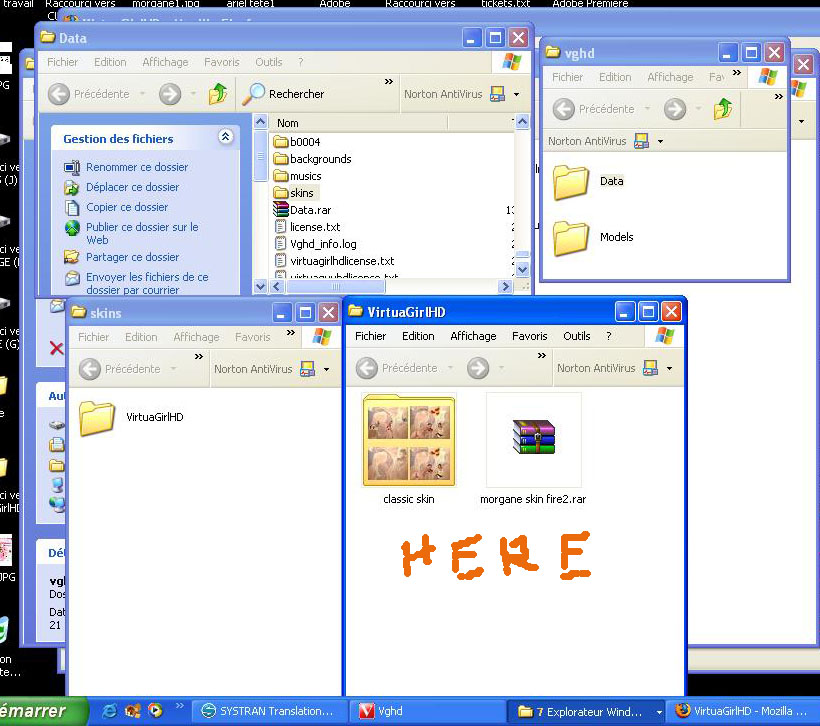
Task: Open the classic skin folder thumbnail
Action: click(409, 440)
